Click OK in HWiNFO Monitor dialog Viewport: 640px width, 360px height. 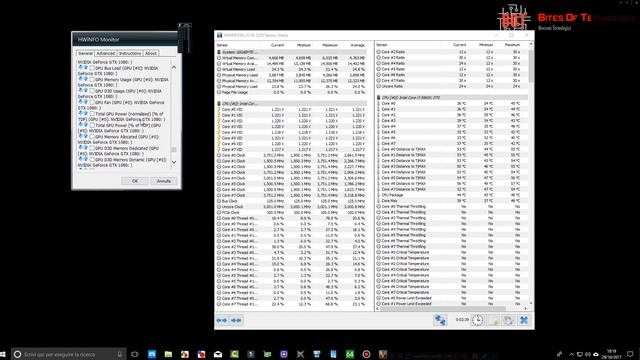pyautogui.click(x=135, y=181)
